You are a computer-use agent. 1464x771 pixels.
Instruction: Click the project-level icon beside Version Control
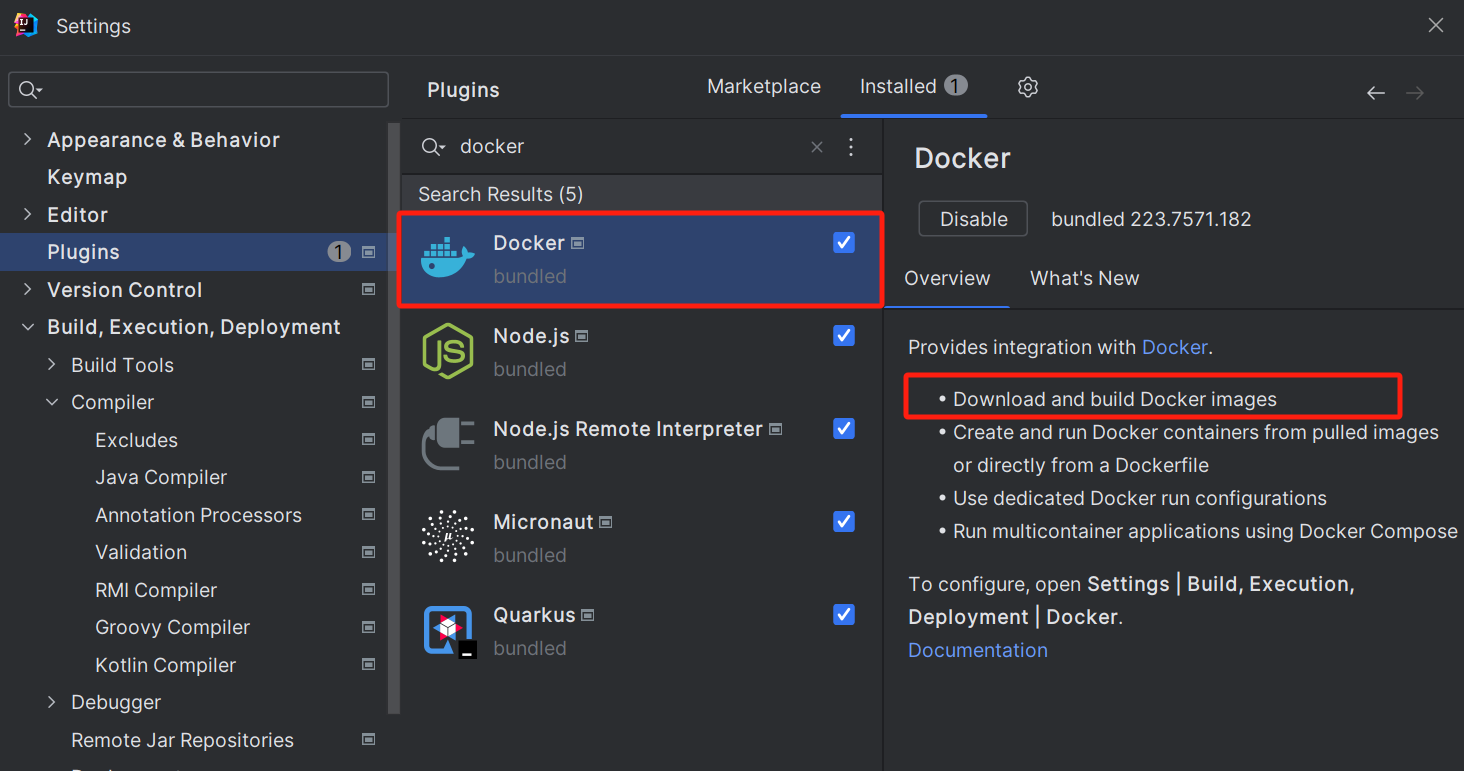coord(369,290)
